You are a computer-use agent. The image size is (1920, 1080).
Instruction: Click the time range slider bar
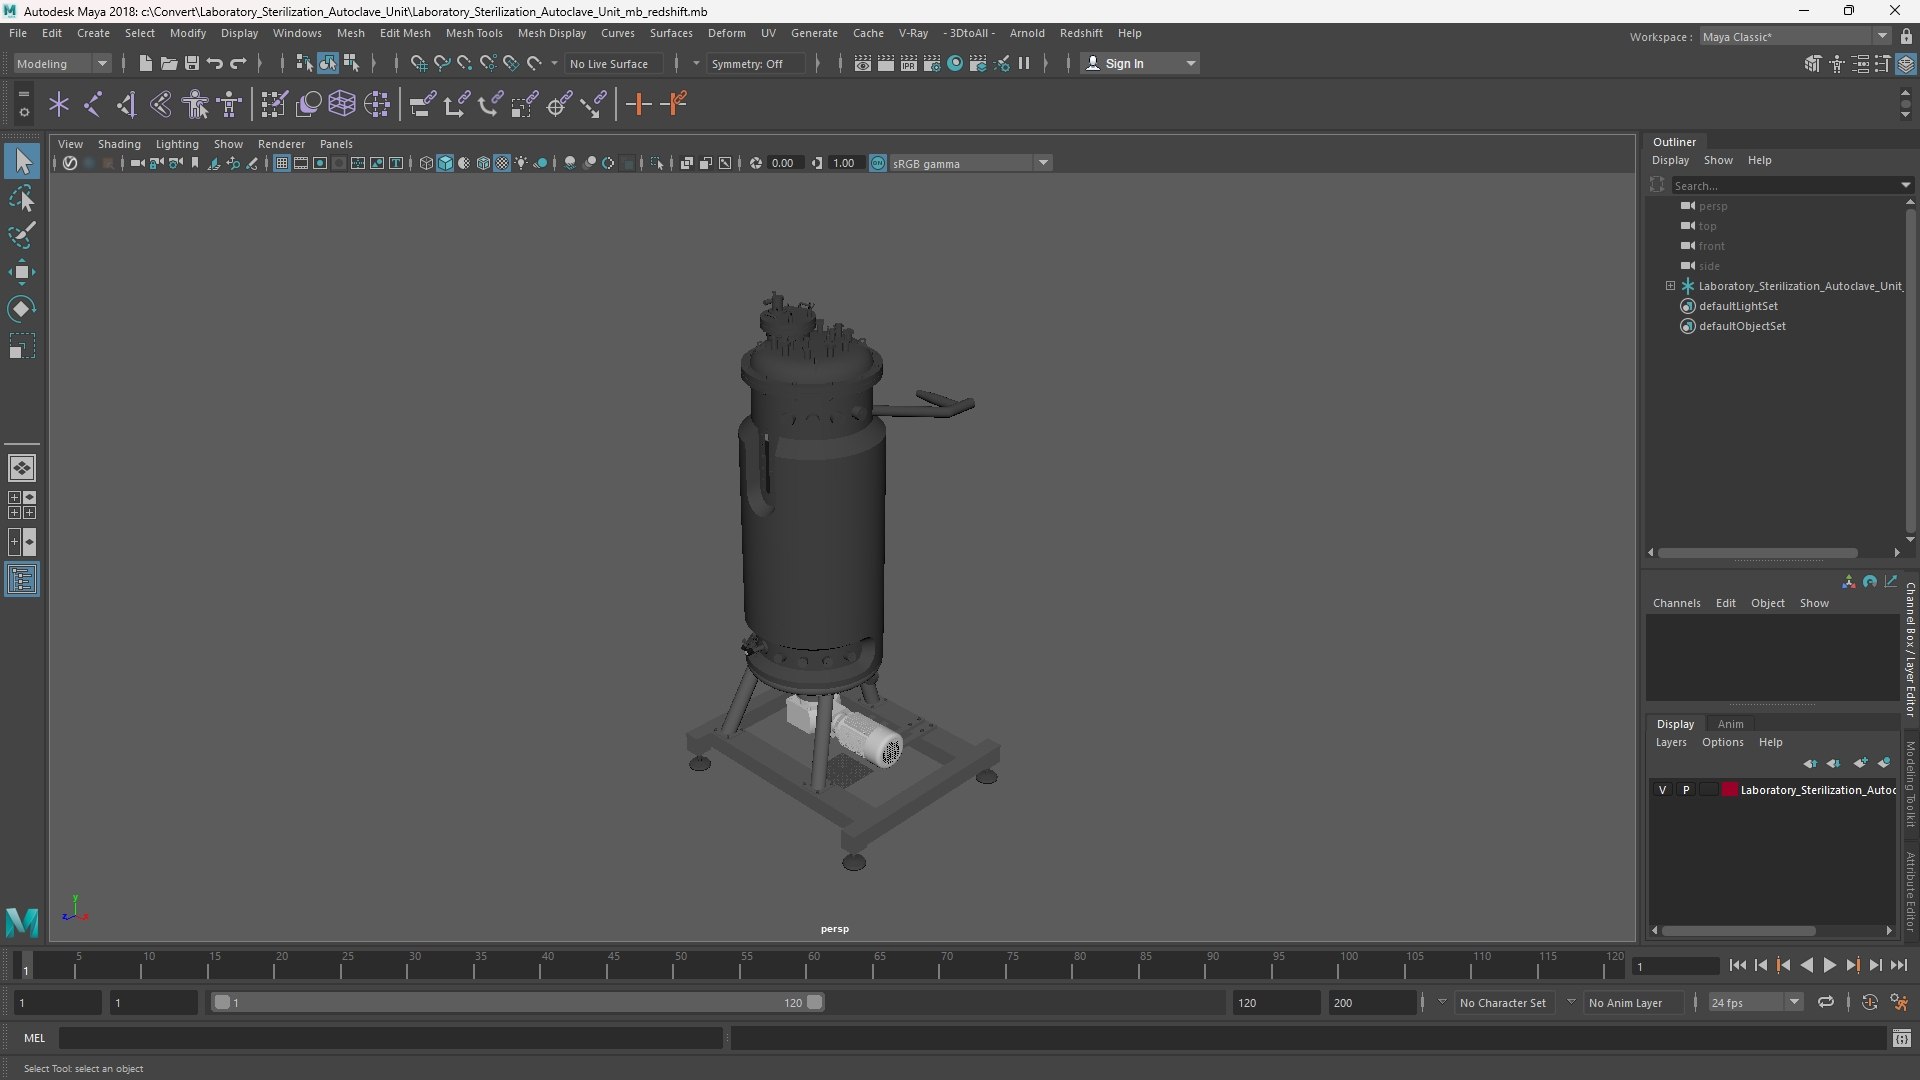click(x=517, y=1002)
